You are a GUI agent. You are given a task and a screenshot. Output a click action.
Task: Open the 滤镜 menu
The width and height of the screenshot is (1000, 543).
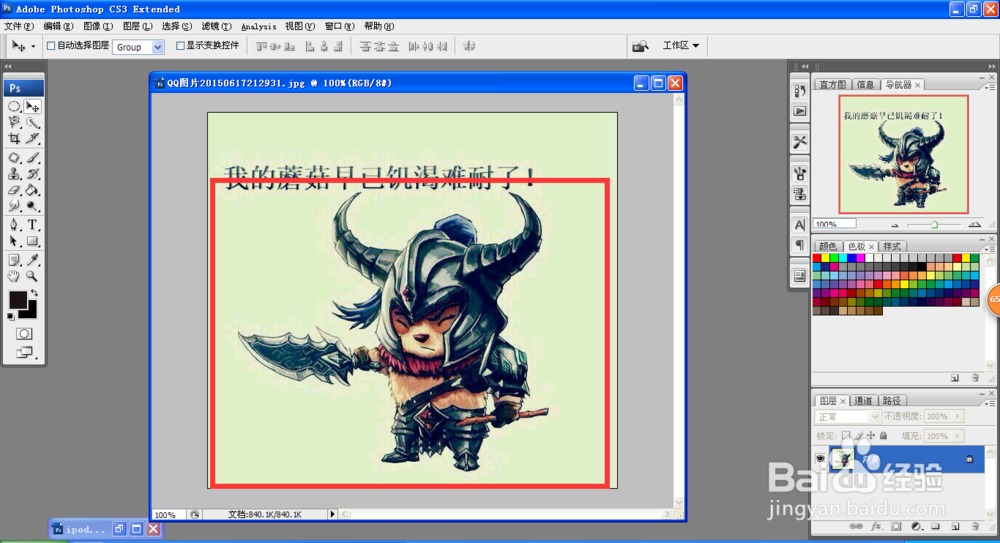[x=216, y=26]
